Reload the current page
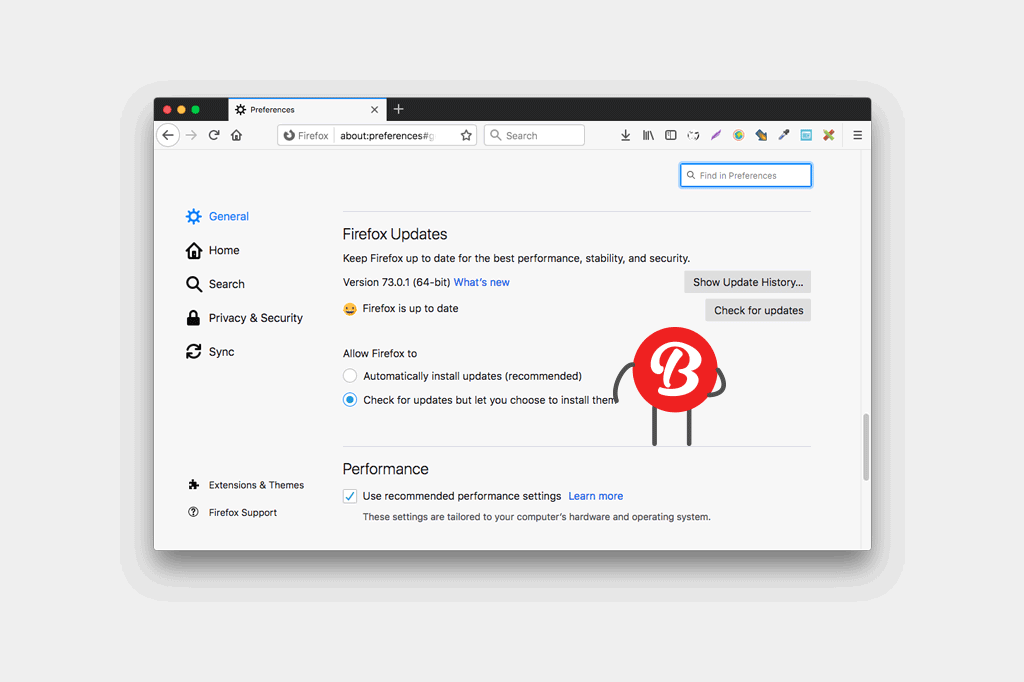 coord(214,135)
